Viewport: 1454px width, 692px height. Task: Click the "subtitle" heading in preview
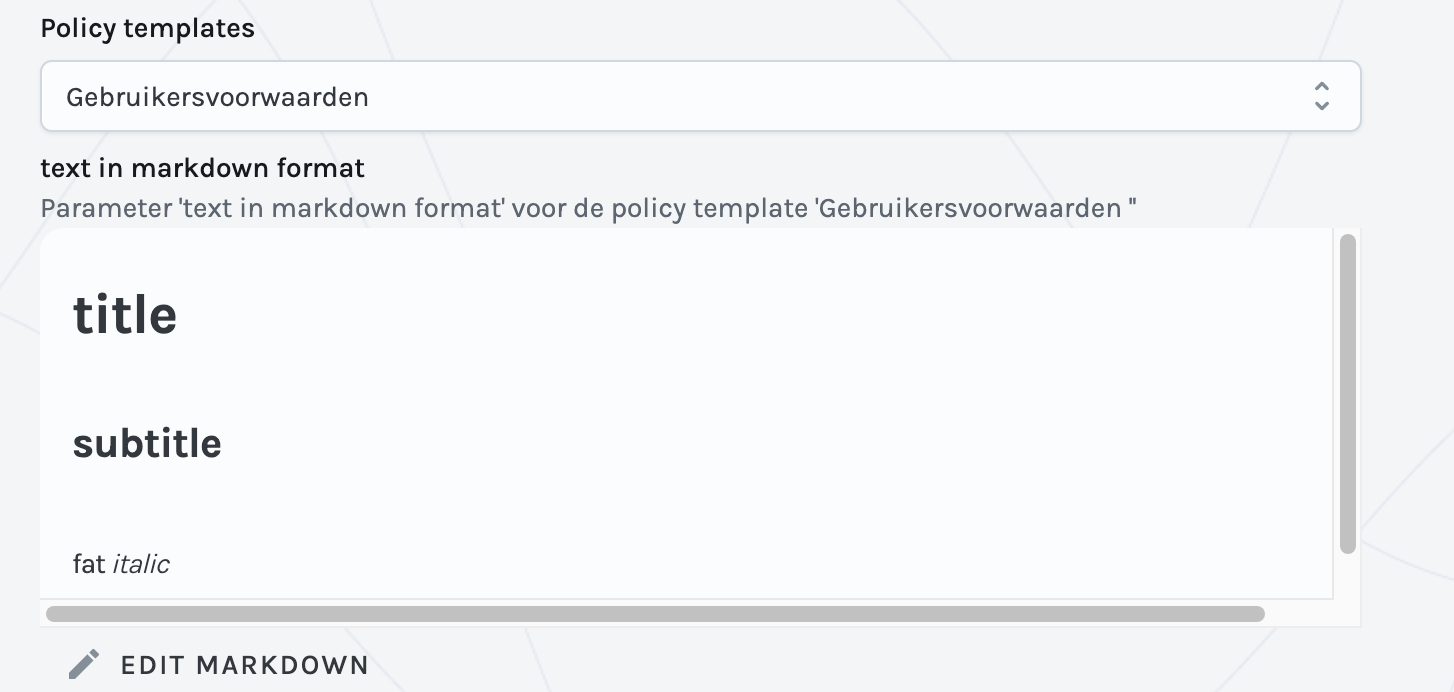[x=147, y=443]
